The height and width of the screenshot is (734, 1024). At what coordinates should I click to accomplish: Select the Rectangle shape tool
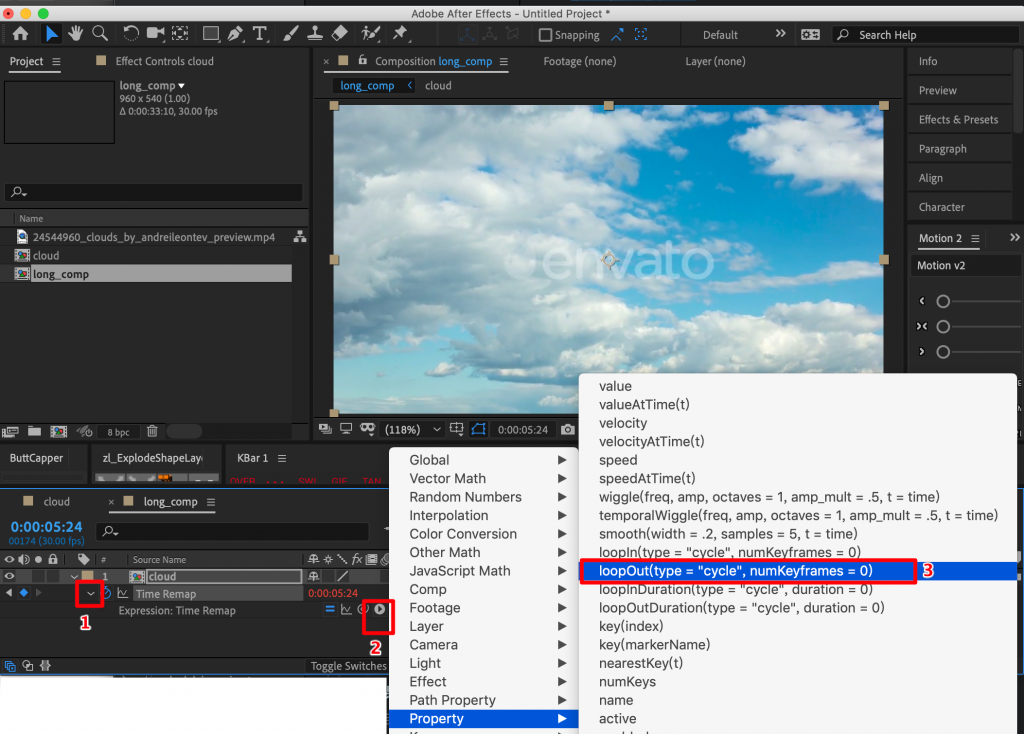coord(210,34)
